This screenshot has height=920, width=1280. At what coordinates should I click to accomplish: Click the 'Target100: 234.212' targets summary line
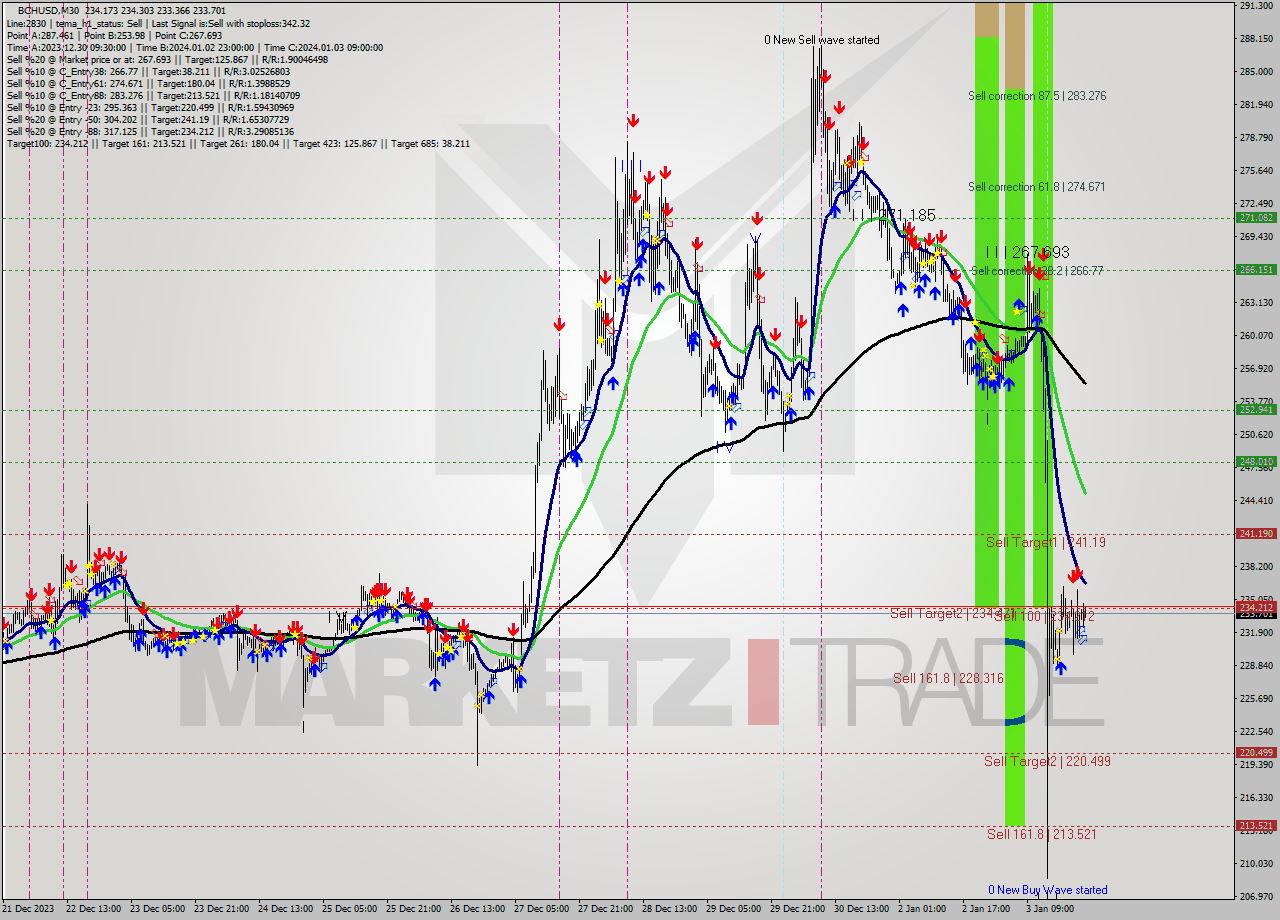238,143
